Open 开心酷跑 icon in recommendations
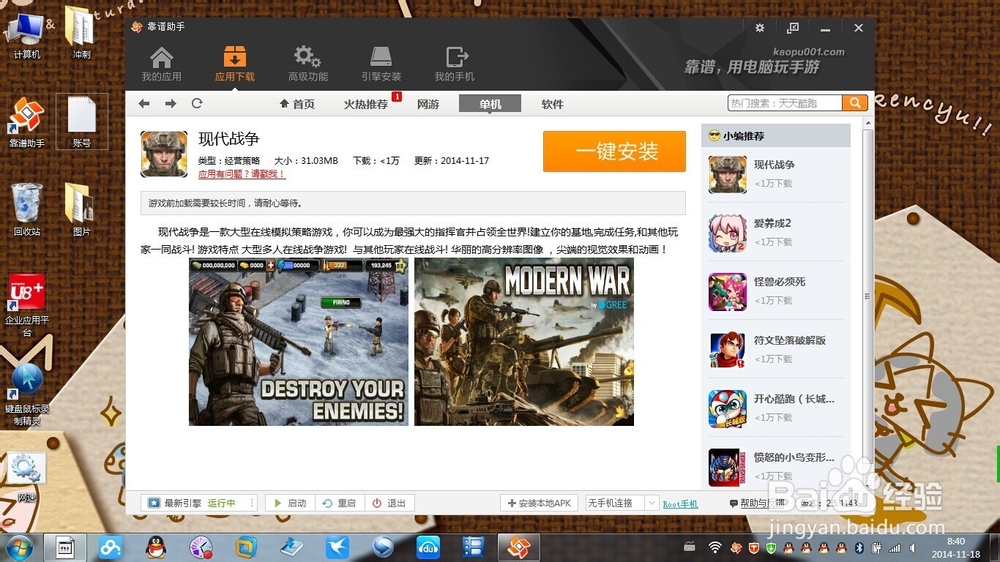The height and width of the screenshot is (562, 1000). pyautogui.click(x=727, y=409)
